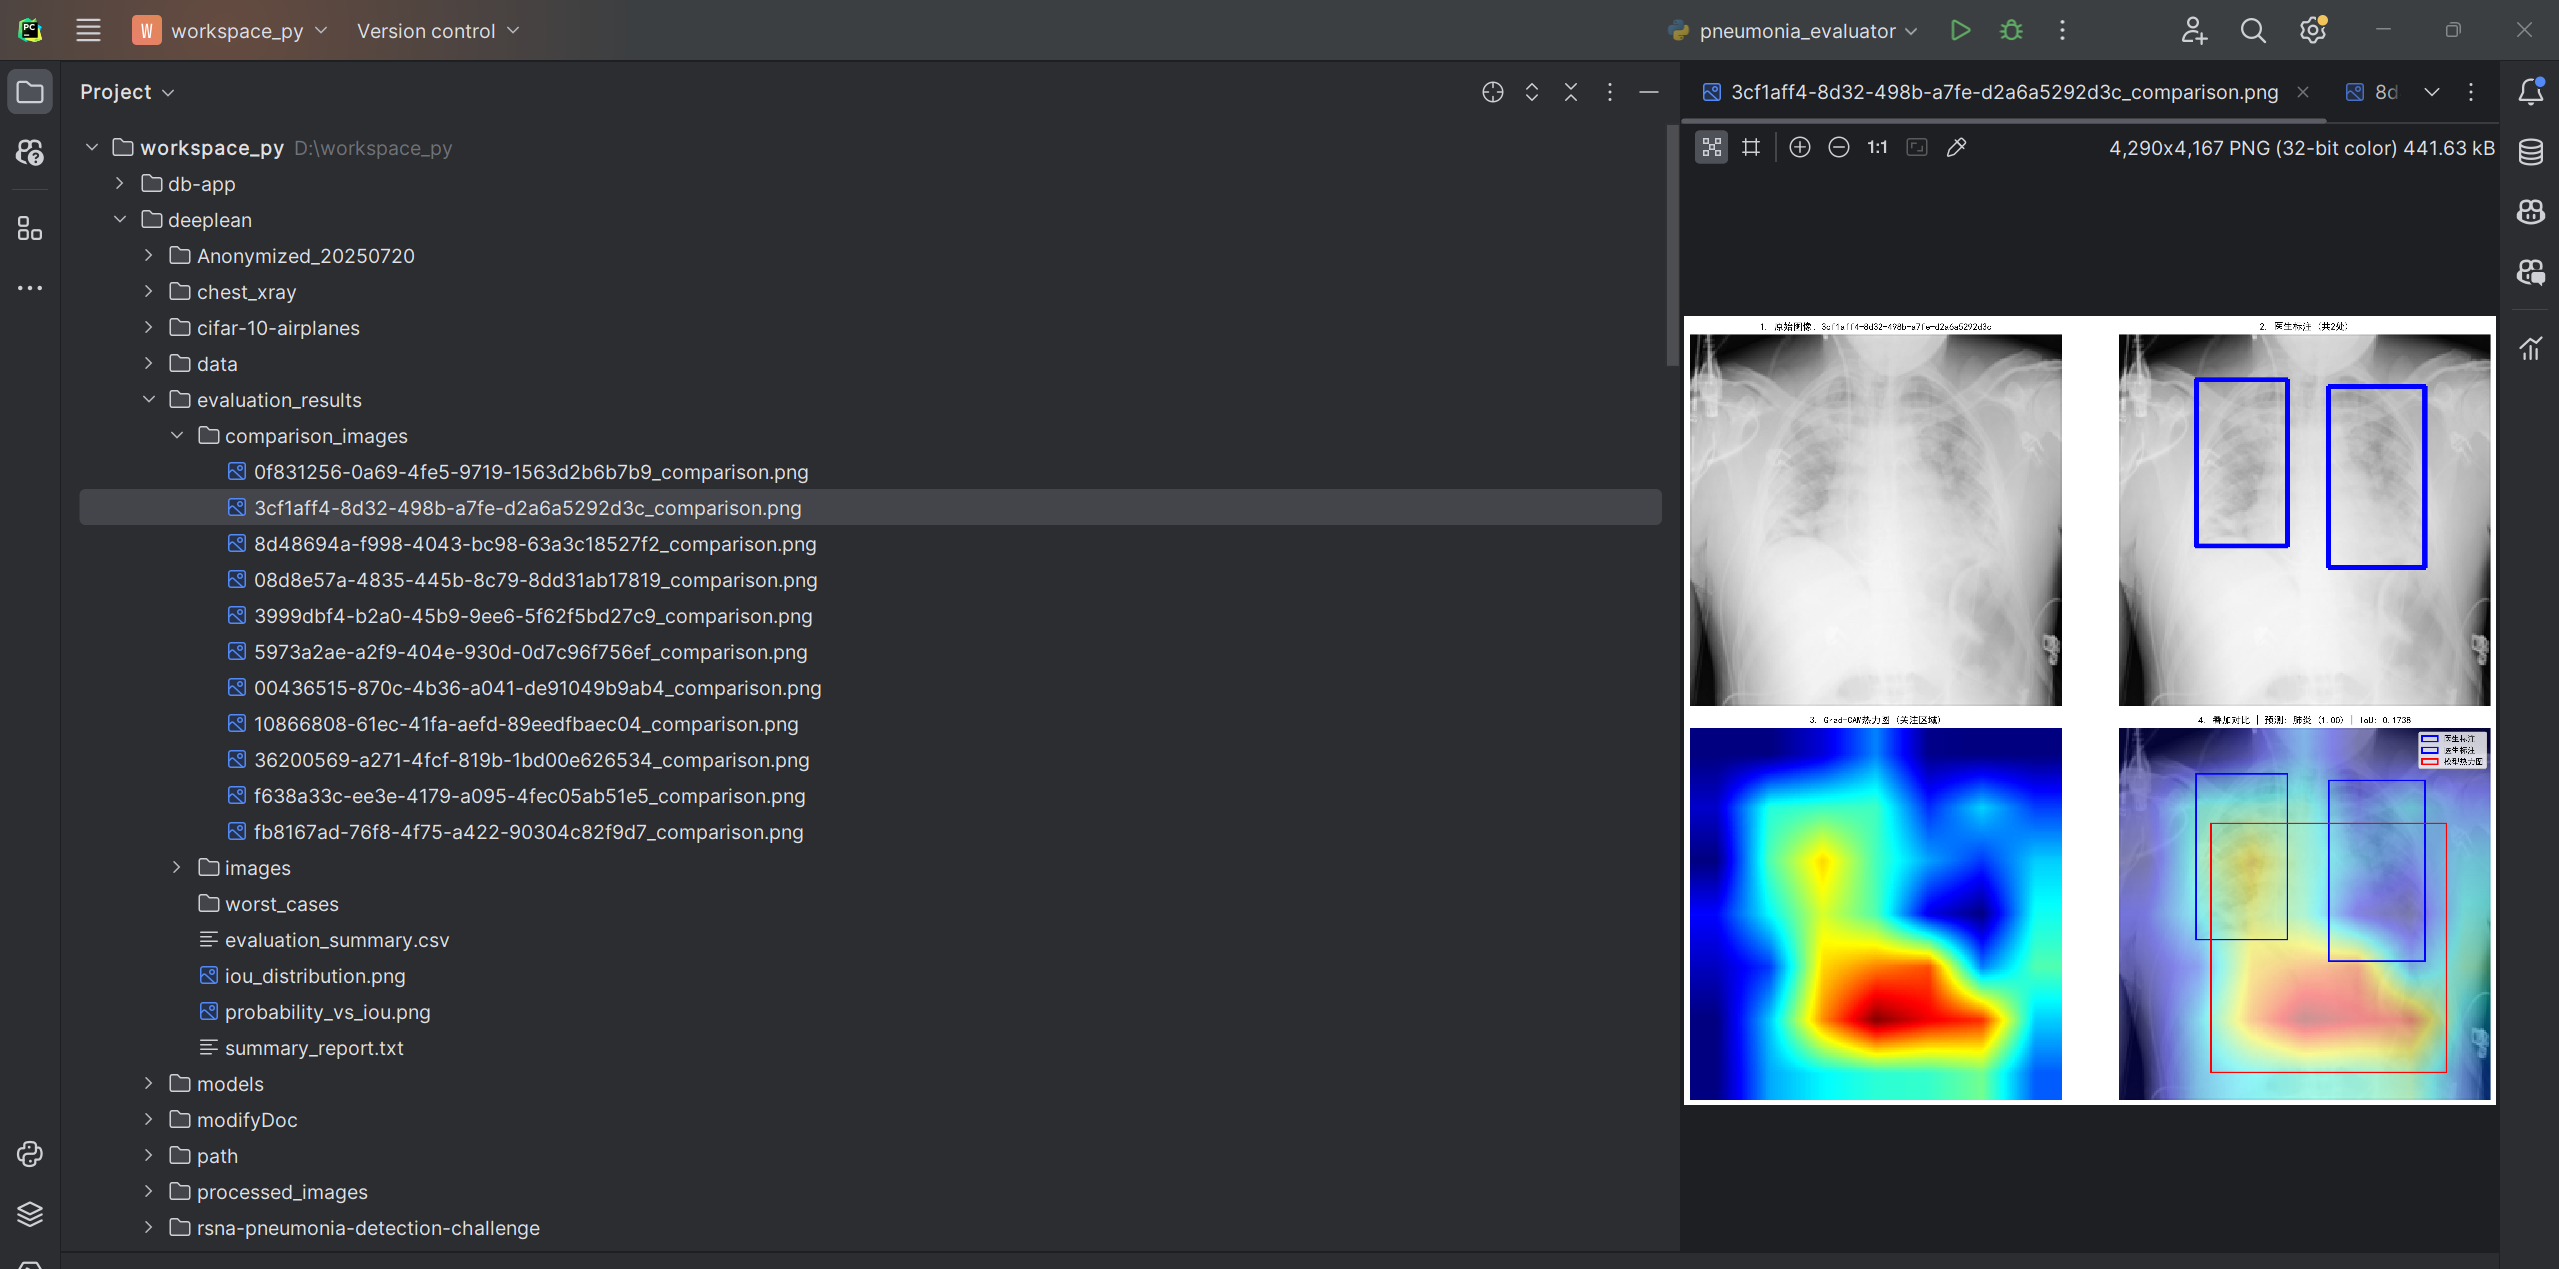Image resolution: width=2559 pixels, height=1269 pixels.
Task: Click Expand All in Project panel
Action: click(x=1531, y=92)
